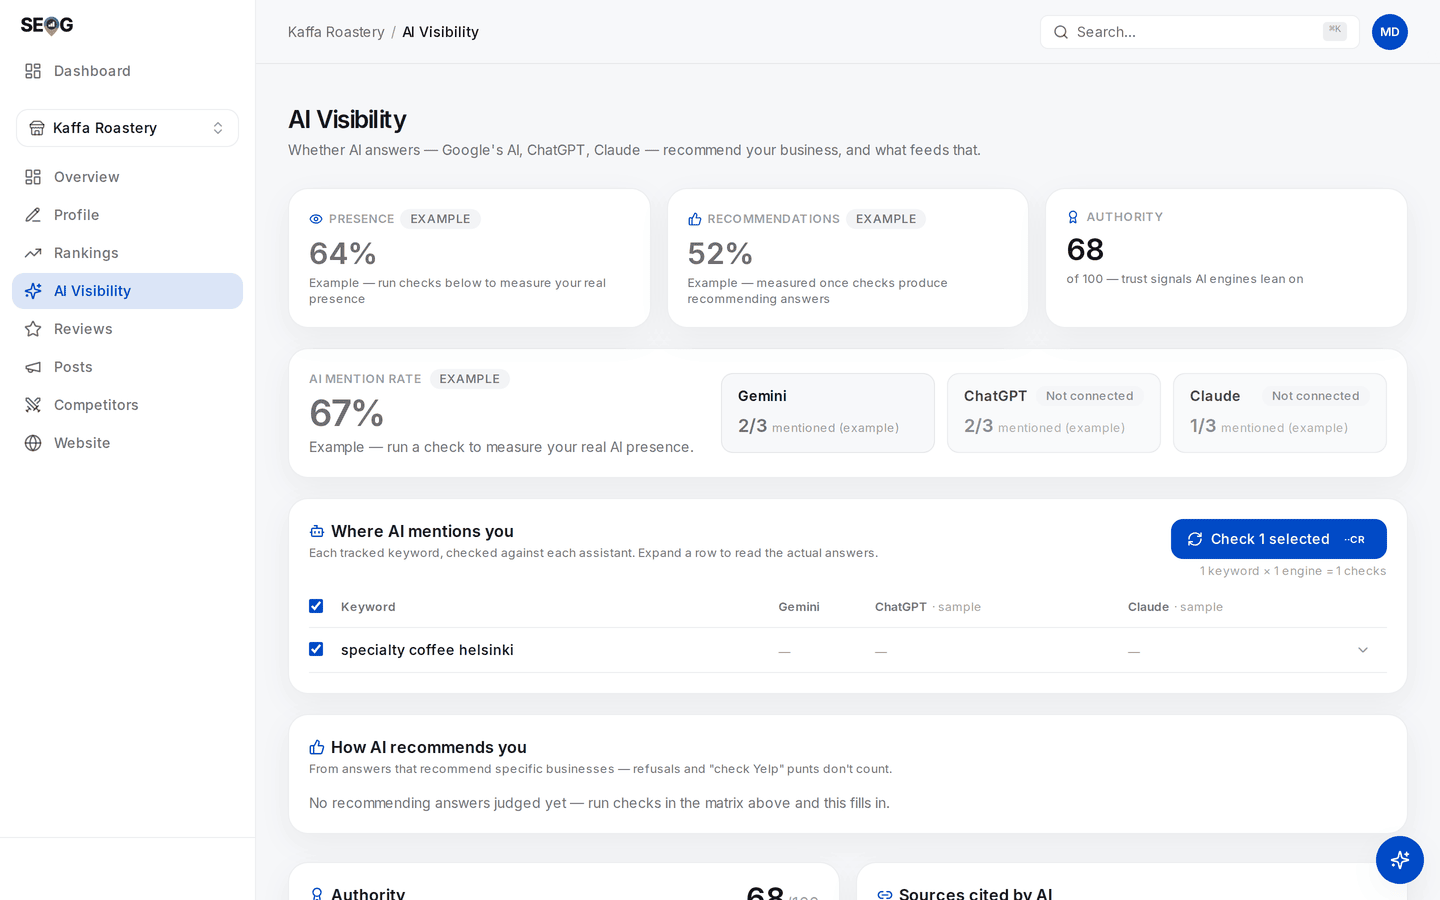Click the Recommendations 52% card
Viewport: 1440px width, 900px height.
coord(848,258)
